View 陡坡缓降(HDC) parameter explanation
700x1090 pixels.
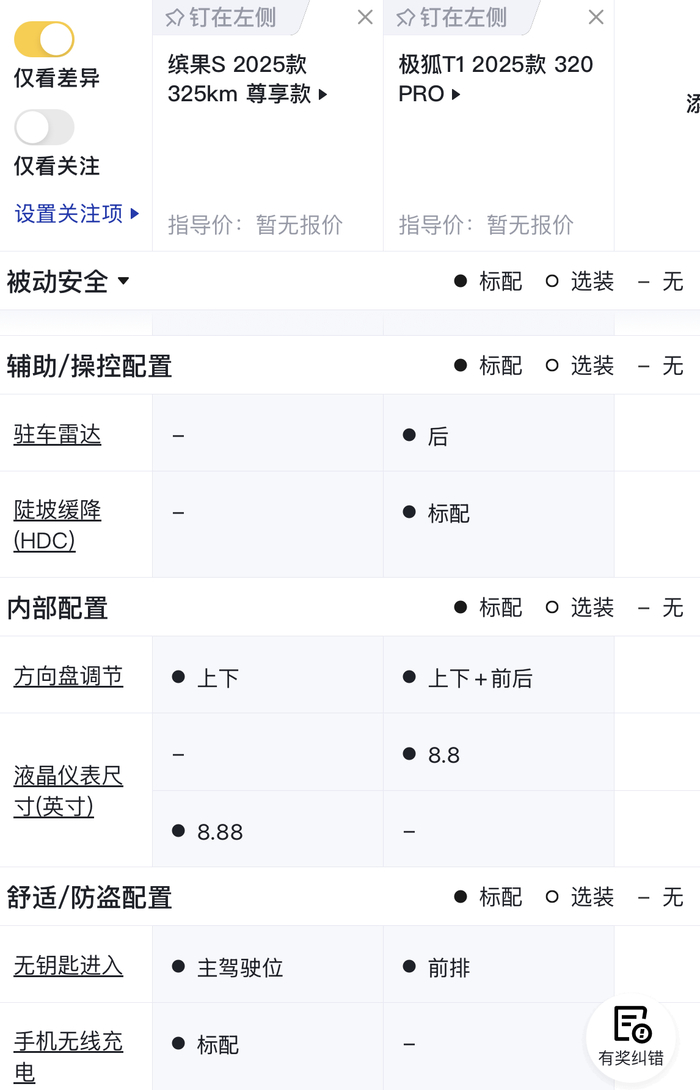57,525
